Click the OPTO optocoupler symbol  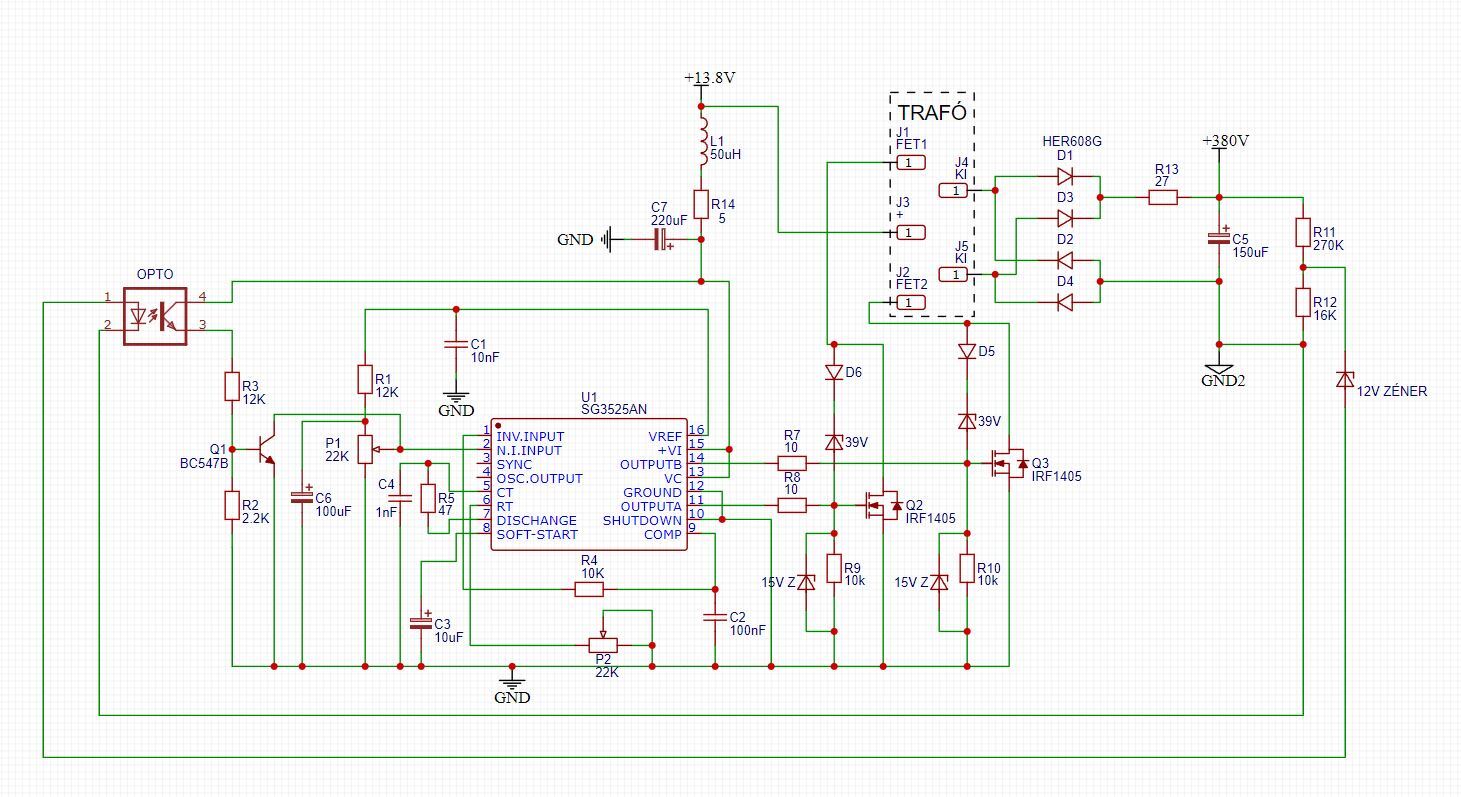coord(155,316)
